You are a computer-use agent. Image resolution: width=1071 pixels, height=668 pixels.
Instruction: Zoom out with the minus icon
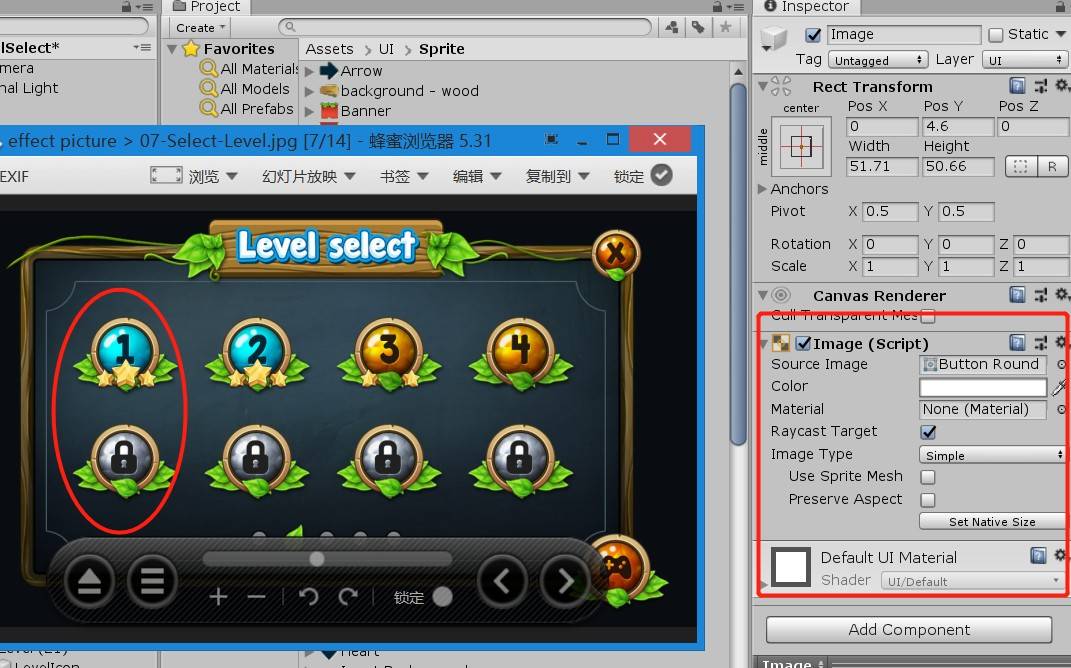pyautogui.click(x=257, y=597)
